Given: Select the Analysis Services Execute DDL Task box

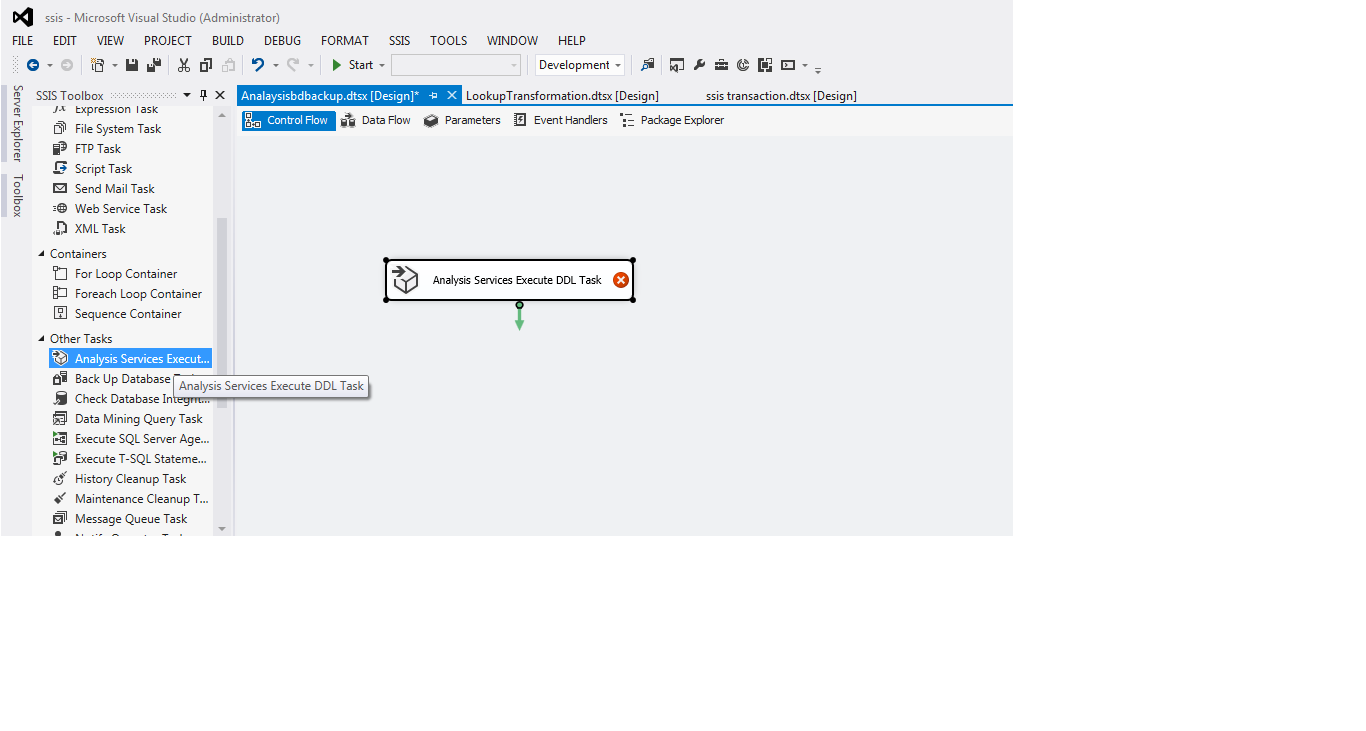Looking at the screenshot, I should tap(510, 280).
